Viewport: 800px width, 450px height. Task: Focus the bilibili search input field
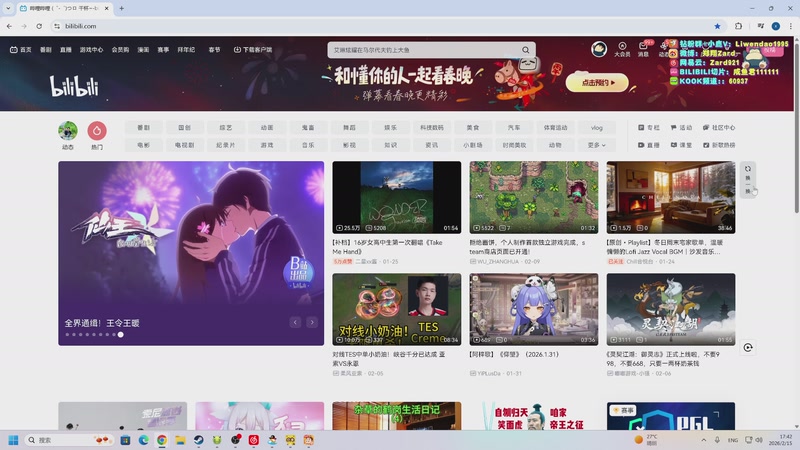point(423,50)
